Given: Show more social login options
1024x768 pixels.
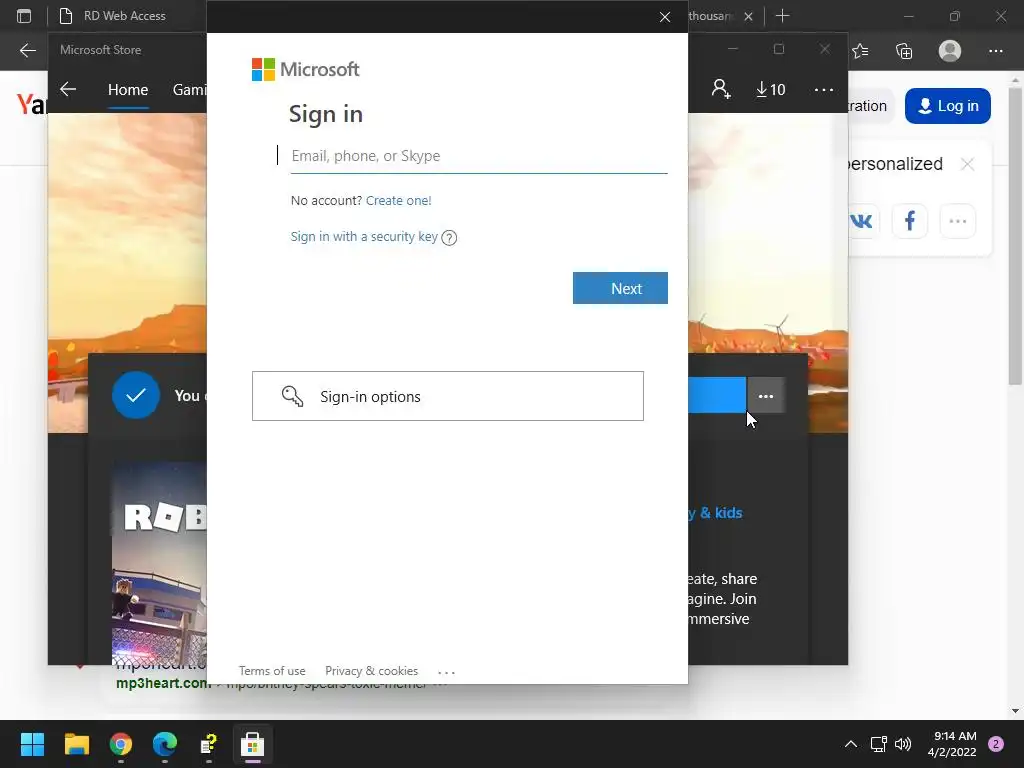Looking at the screenshot, I should coord(958,221).
